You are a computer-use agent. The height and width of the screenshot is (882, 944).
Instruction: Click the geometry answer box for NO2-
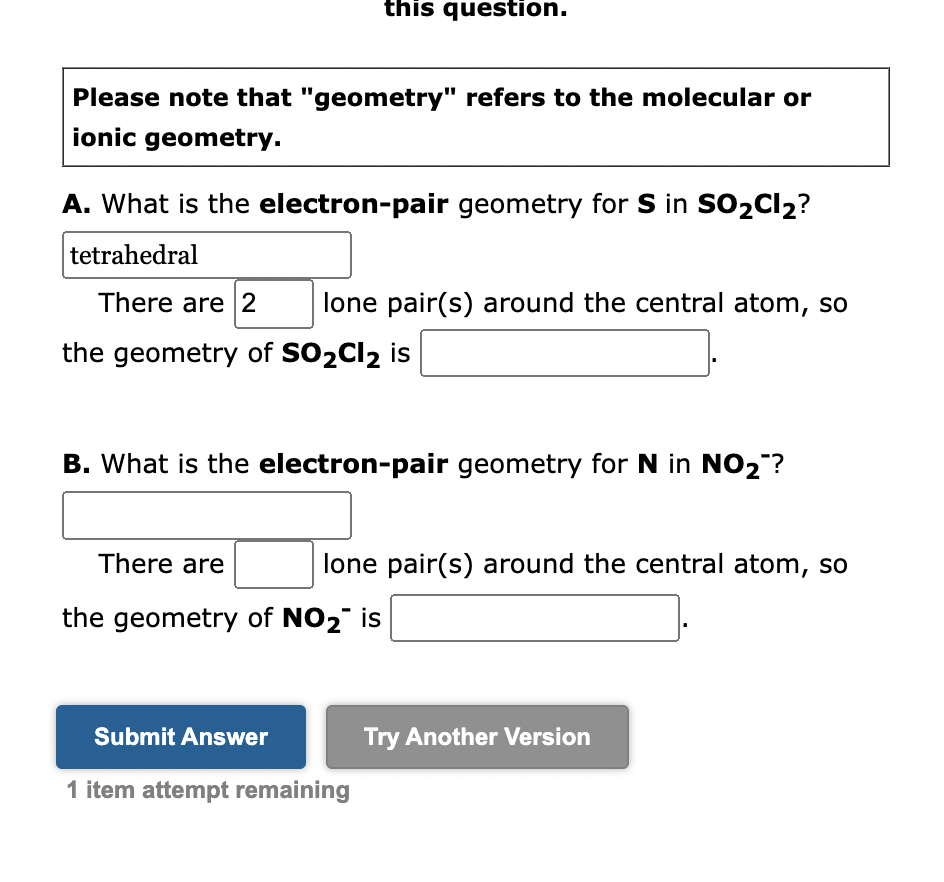coord(534,617)
